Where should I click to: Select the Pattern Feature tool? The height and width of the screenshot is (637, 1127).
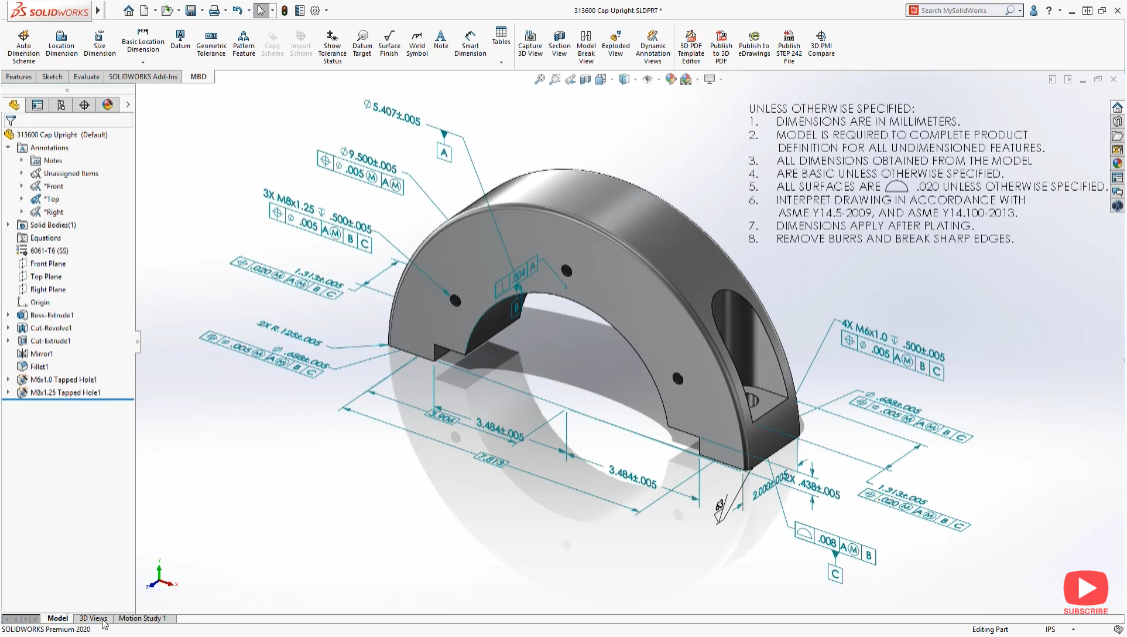[x=244, y=44]
